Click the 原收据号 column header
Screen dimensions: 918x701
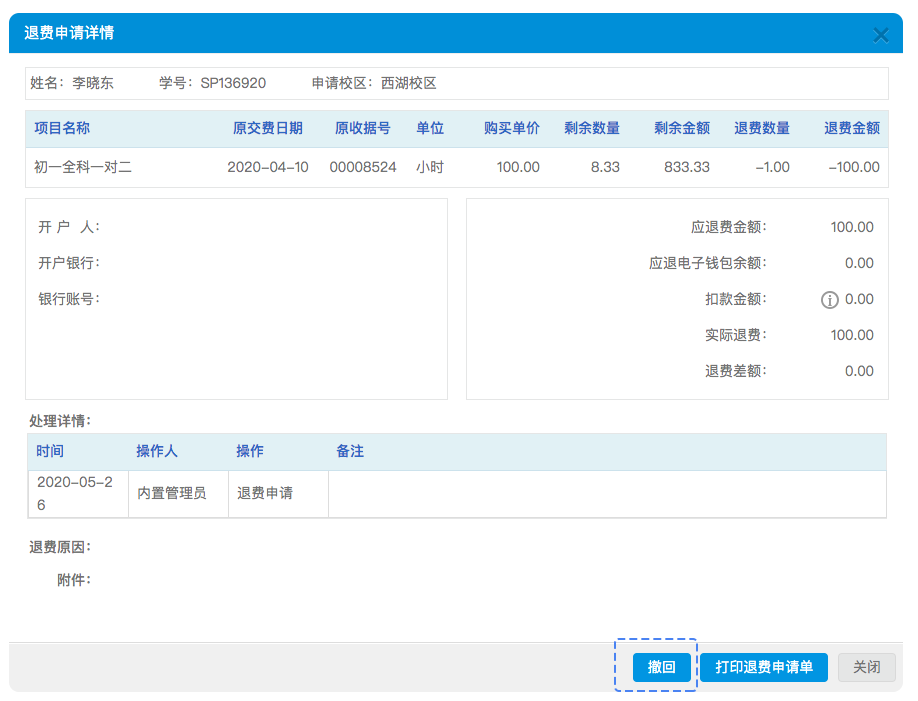click(x=362, y=128)
